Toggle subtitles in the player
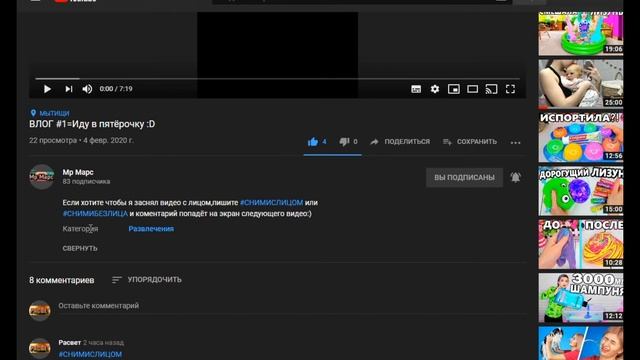 [416, 89]
